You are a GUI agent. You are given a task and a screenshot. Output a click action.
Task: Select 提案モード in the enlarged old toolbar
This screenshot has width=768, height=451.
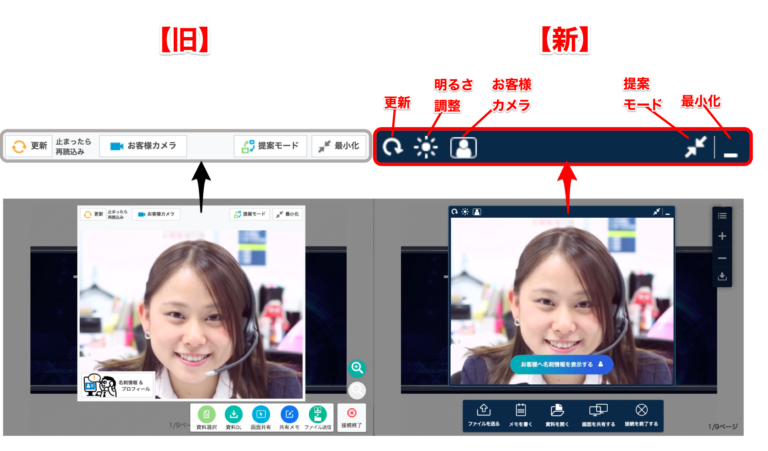pos(270,146)
